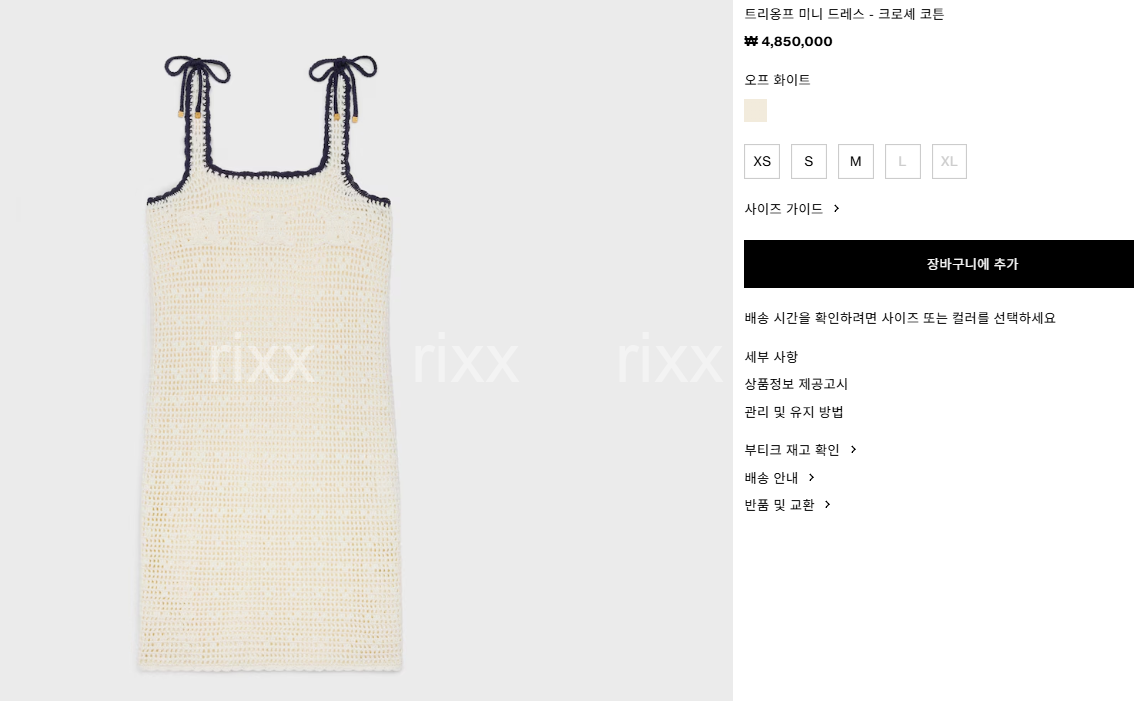Image resolution: width=1134 pixels, height=701 pixels.
Task: Open the 배송 안내 shipping info link
Action: [771, 477]
